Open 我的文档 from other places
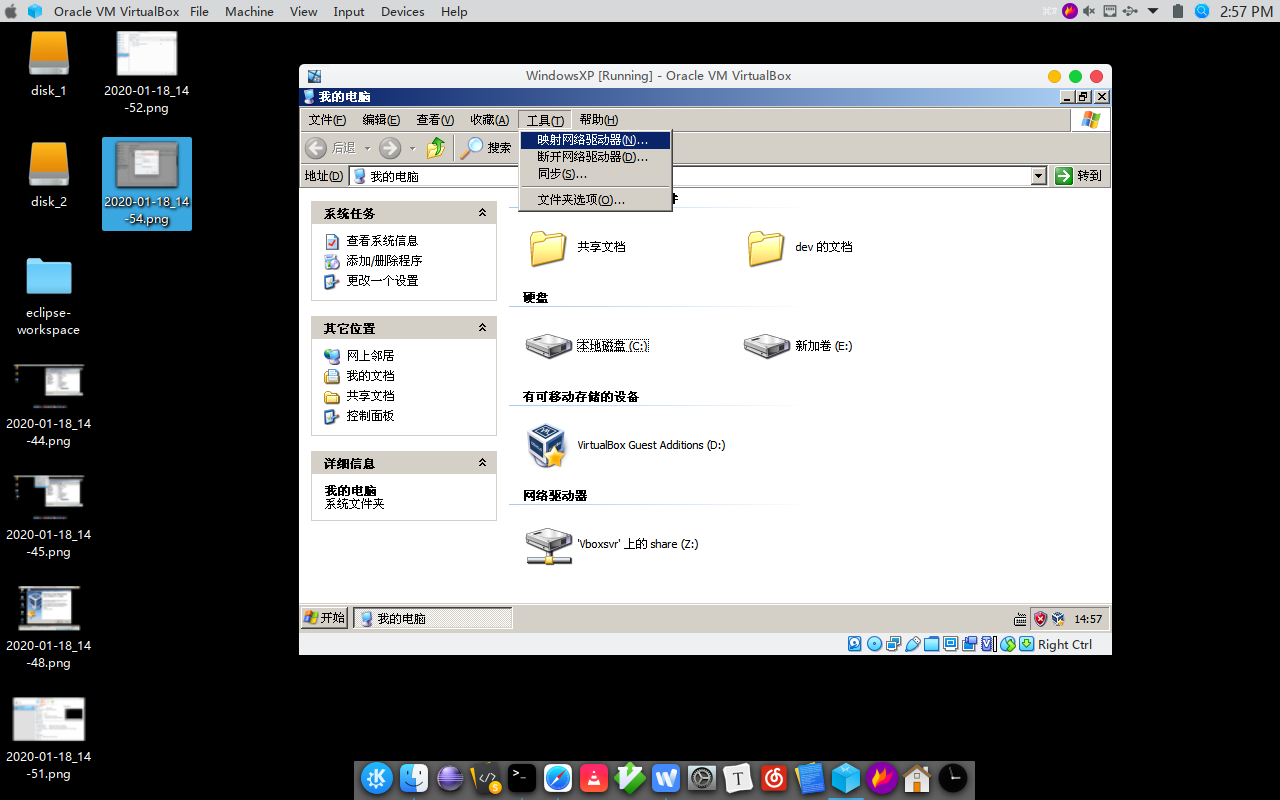This screenshot has height=800, width=1280. pos(370,376)
